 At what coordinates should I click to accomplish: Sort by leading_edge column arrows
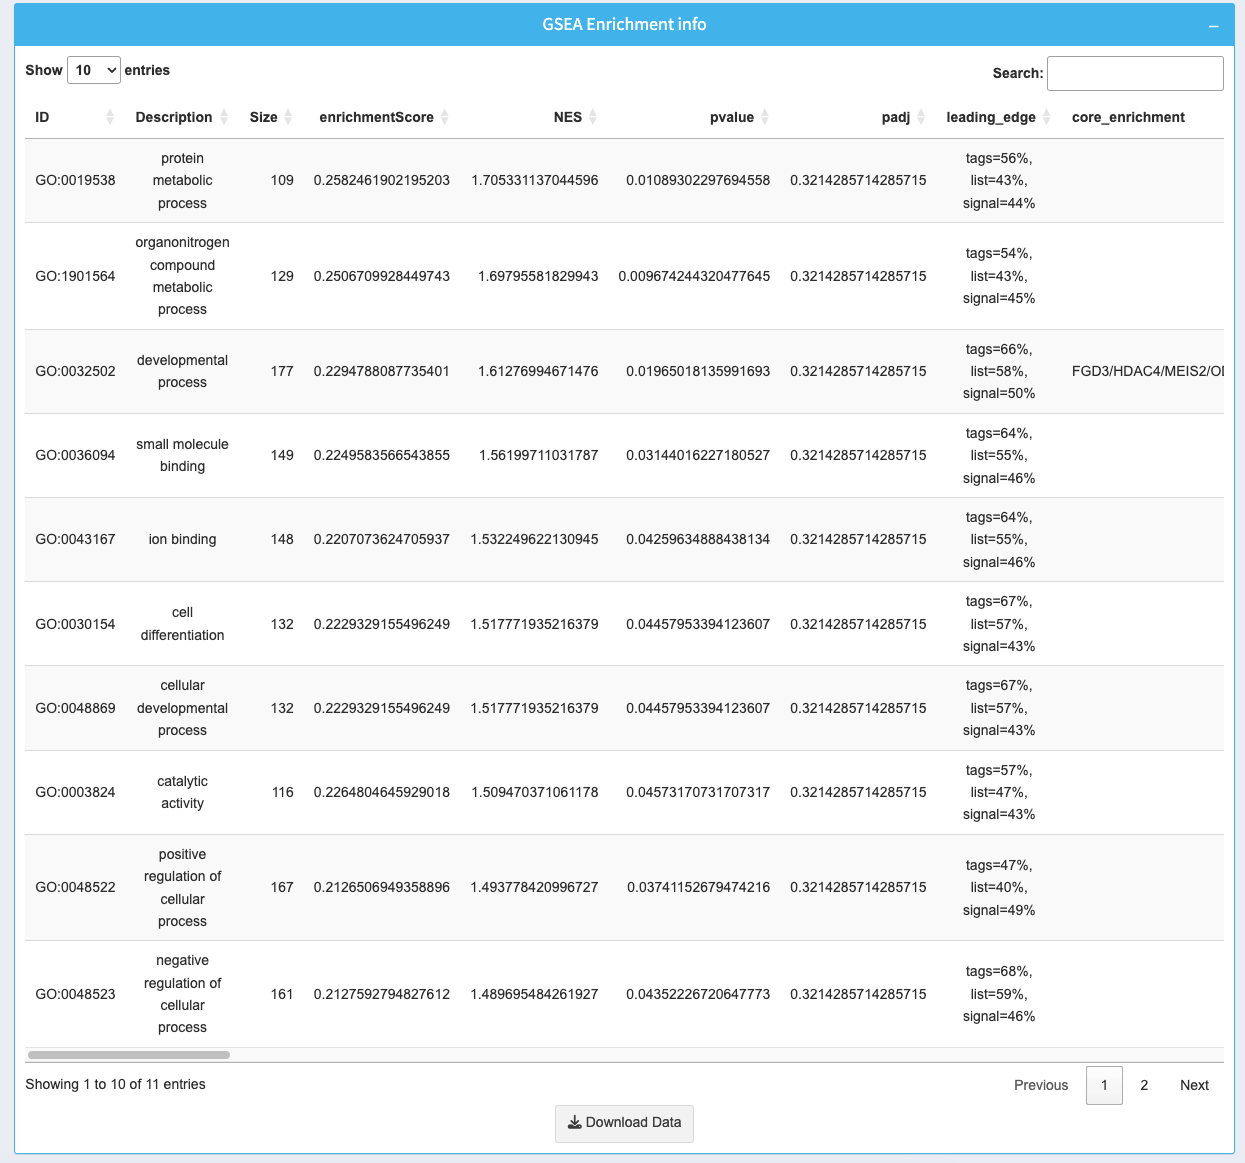[1047, 117]
